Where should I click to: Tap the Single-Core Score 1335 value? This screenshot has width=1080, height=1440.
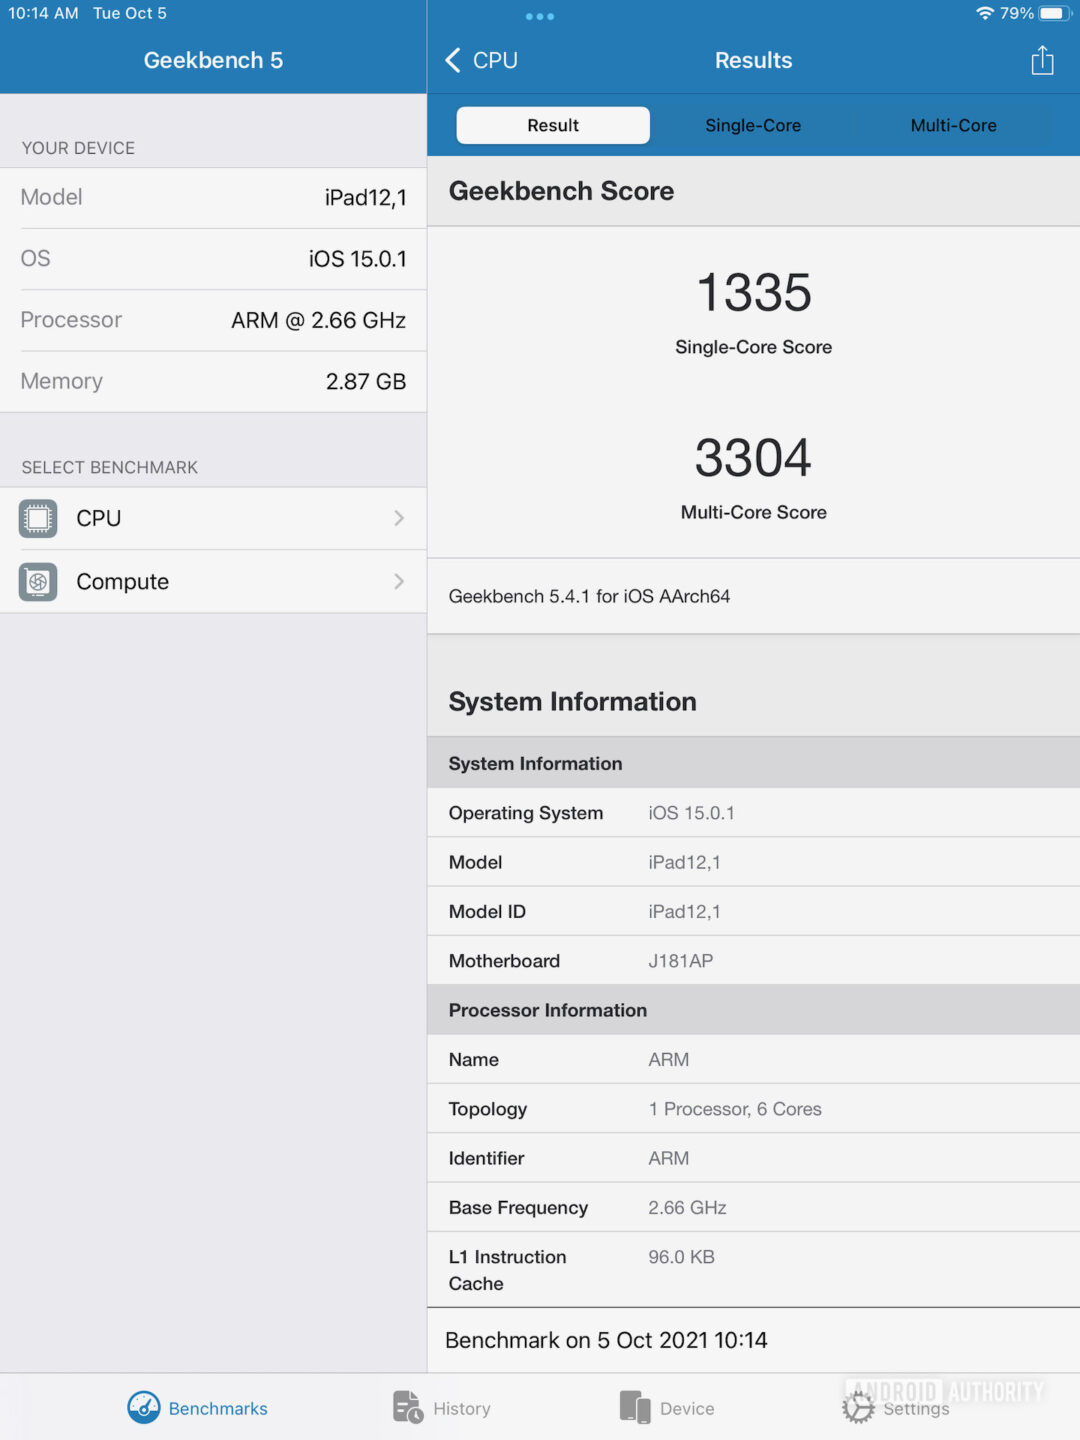coord(753,293)
